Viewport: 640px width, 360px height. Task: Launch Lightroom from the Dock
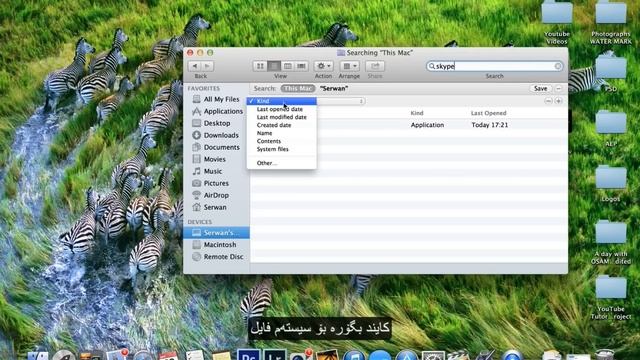click(275, 355)
